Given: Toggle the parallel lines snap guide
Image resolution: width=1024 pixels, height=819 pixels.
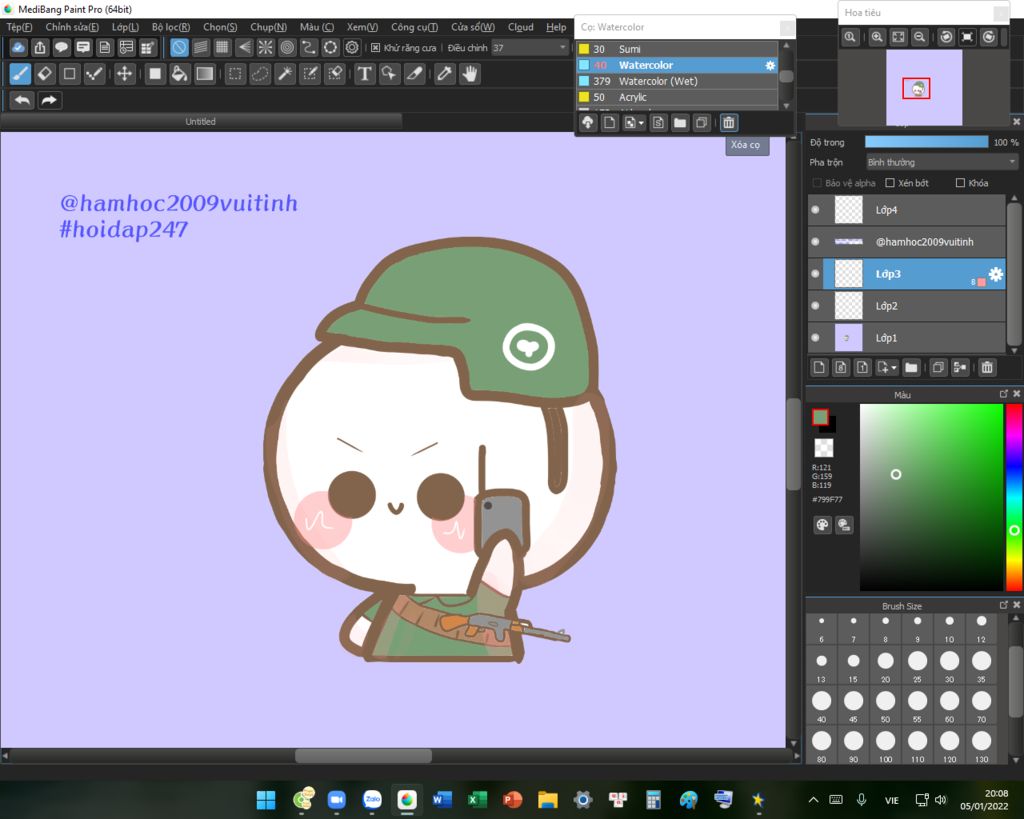Looking at the screenshot, I should (200, 47).
